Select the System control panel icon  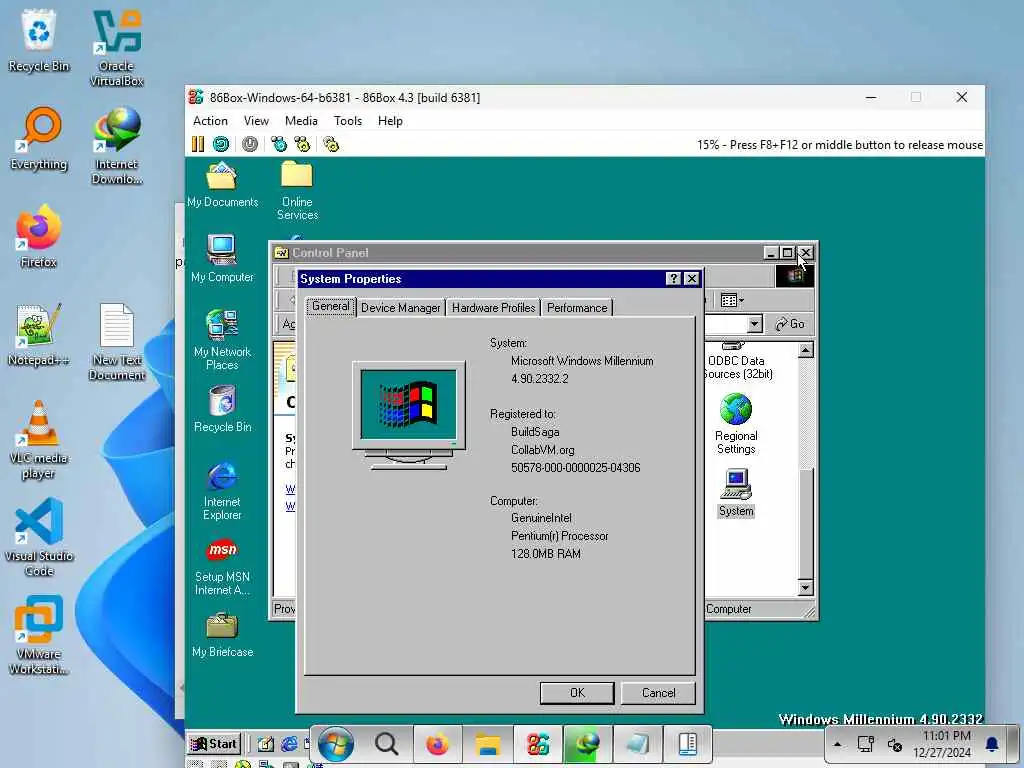point(736,493)
